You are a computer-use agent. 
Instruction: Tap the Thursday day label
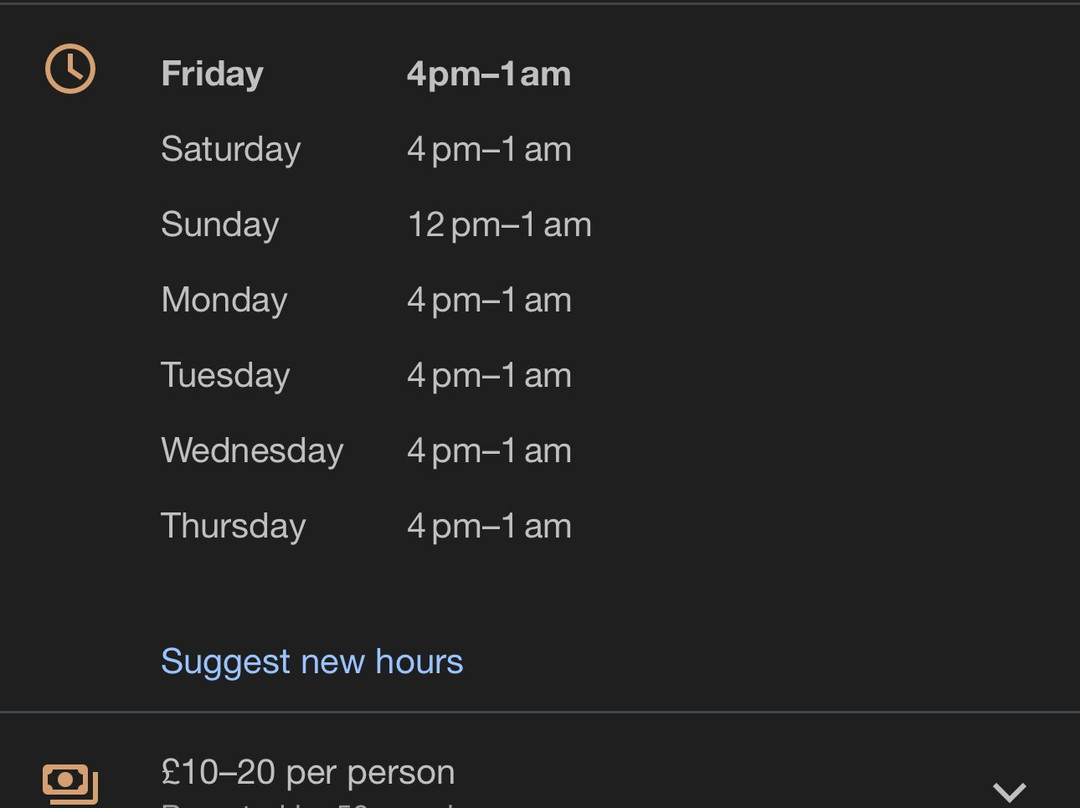(233, 526)
